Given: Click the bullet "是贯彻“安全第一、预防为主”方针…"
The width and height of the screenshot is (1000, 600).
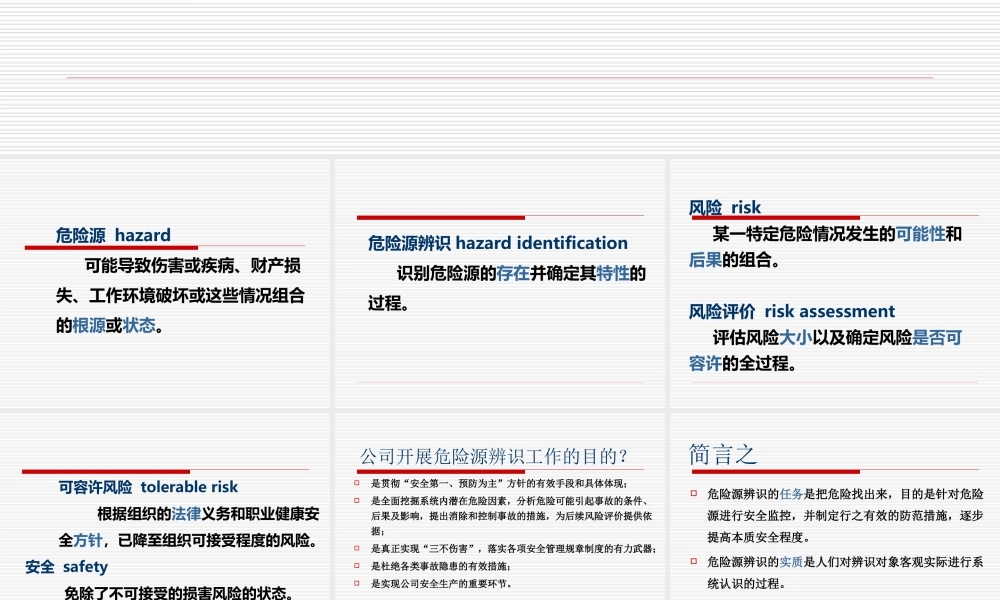Looking at the screenshot, I should [499, 483].
